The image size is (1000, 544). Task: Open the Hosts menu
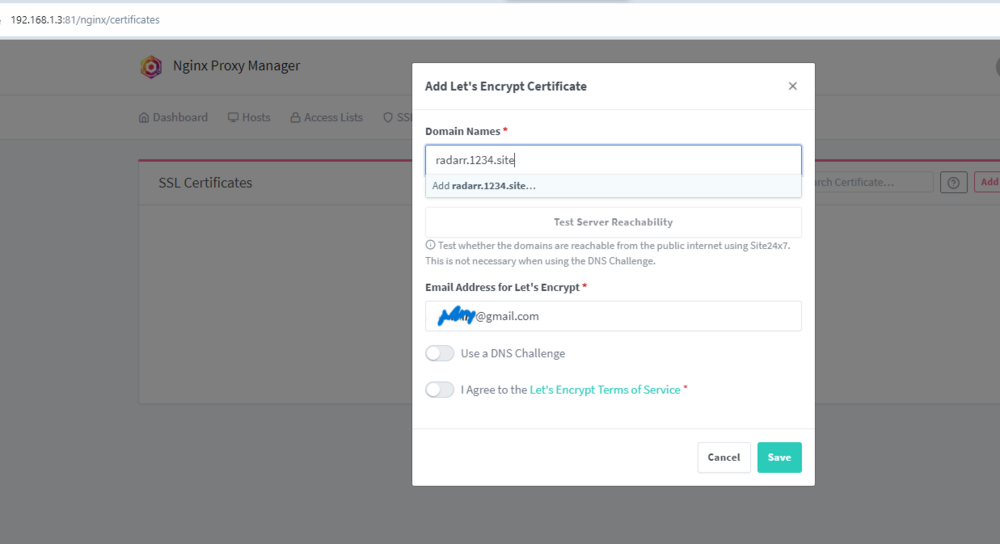249,117
